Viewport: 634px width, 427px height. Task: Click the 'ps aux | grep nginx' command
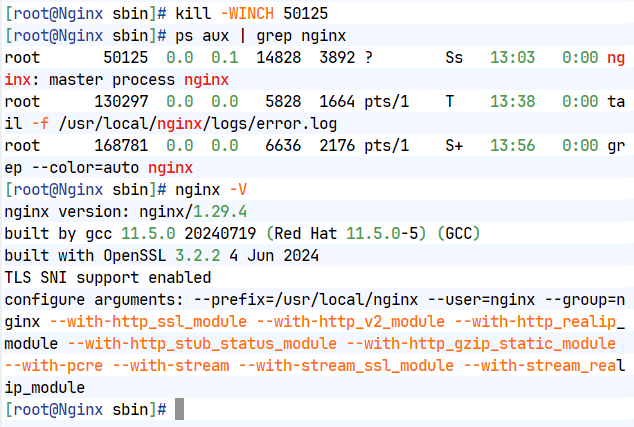click(260, 36)
